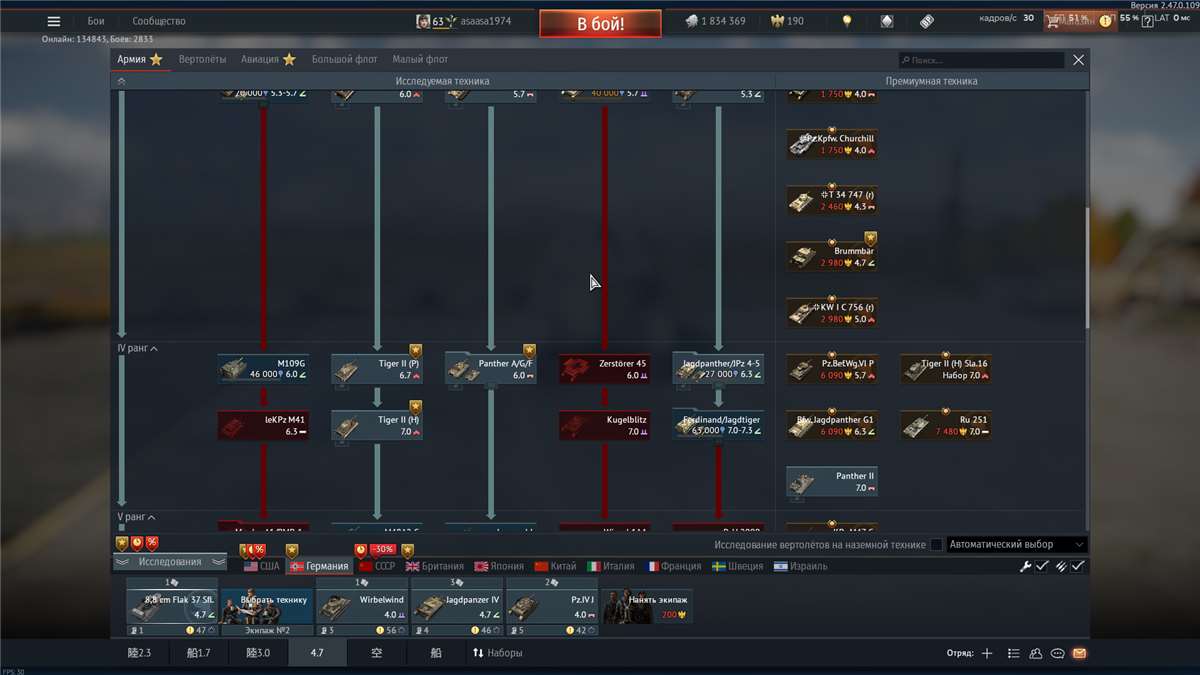Viewport: 1200px width, 675px height.
Task: Open the help question mark icon
Action: [x=1148, y=21]
